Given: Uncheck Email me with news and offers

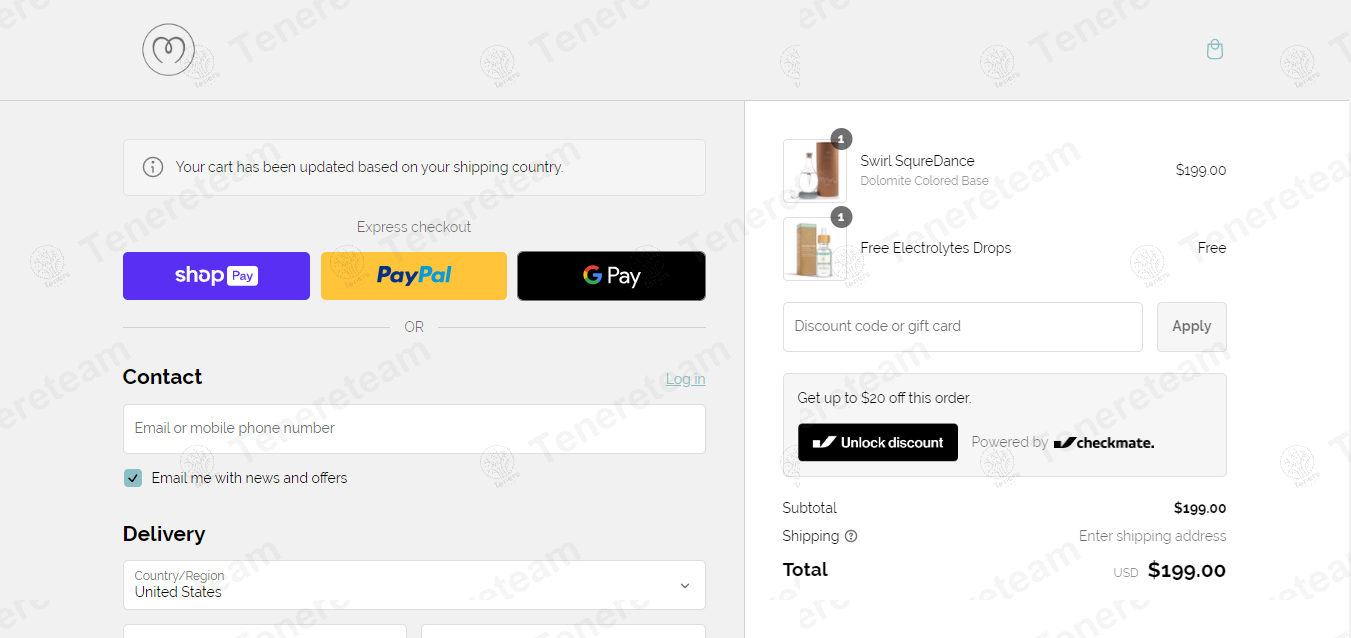Looking at the screenshot, I should pos(133,478).
